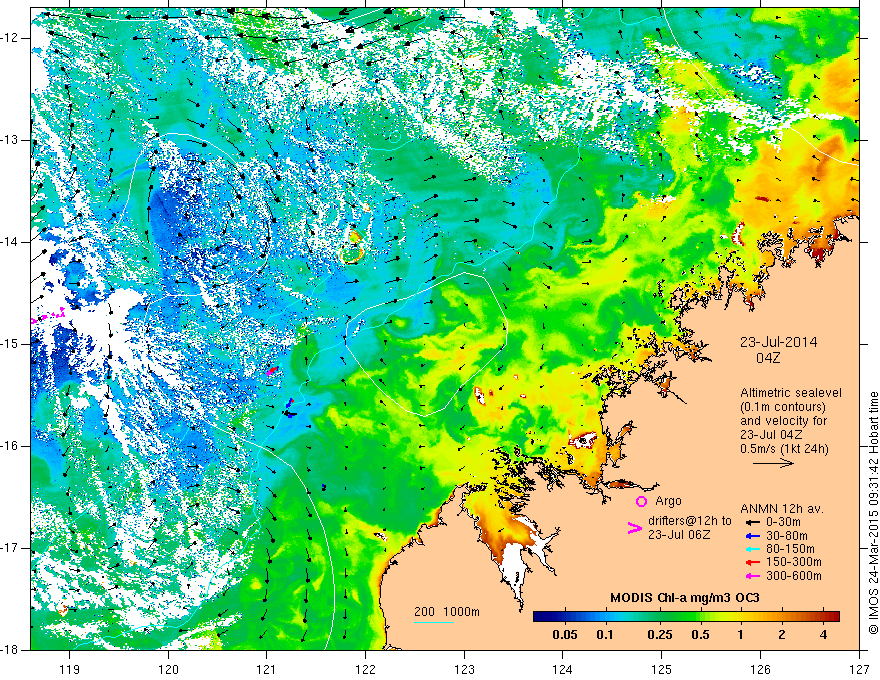Click the magenta 300-600m arrow in legend
This screenshot has width=880, height=680.
[x=751, y=576]
